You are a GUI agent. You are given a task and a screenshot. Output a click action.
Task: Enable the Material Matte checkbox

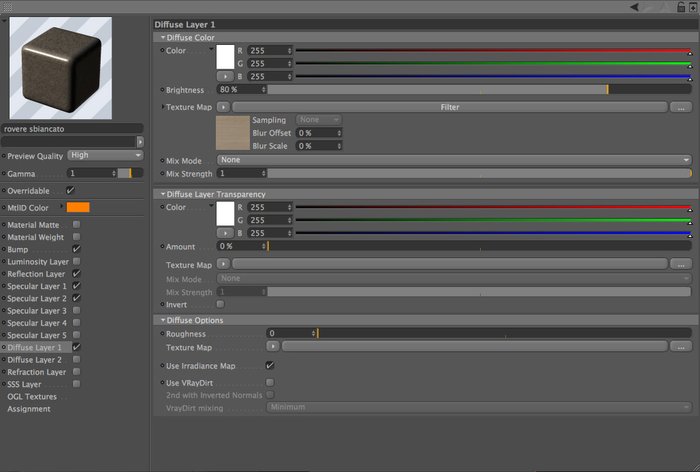coord(76,224)
